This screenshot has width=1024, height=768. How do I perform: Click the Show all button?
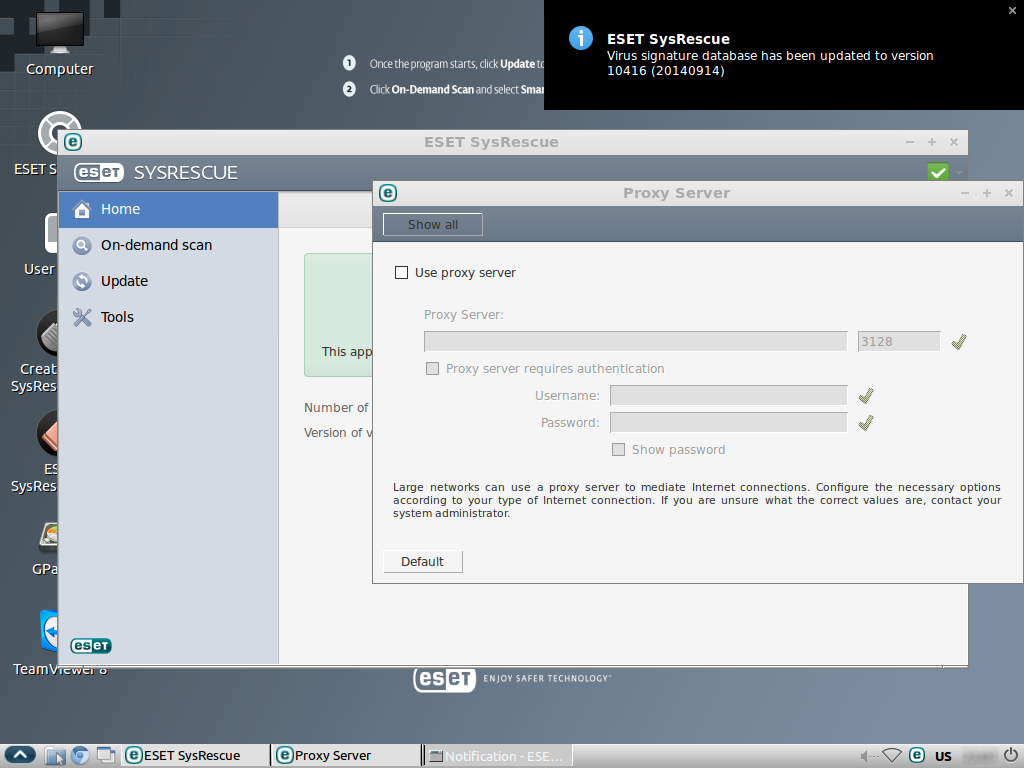(x=432, y=225)
